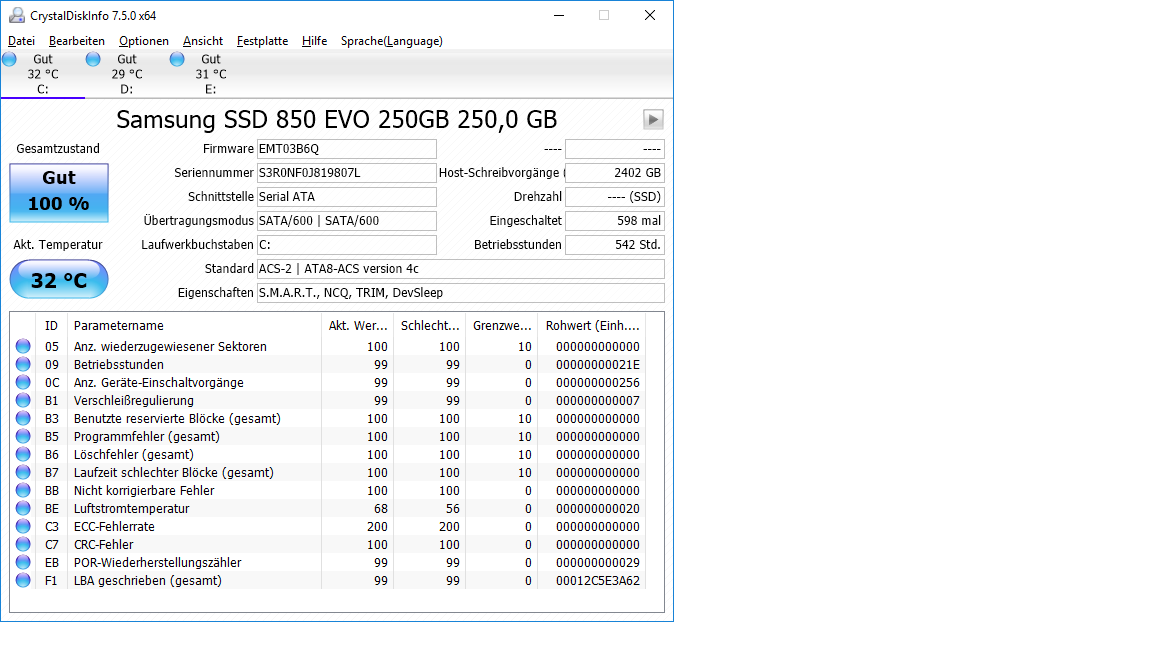1152x648 pixels.
Task: Open the Bearbeiten menu
Action: 76,41
